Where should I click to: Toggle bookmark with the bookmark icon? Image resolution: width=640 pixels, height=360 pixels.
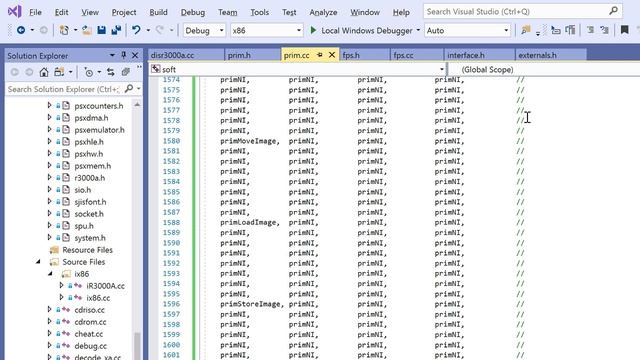(624, 30)
